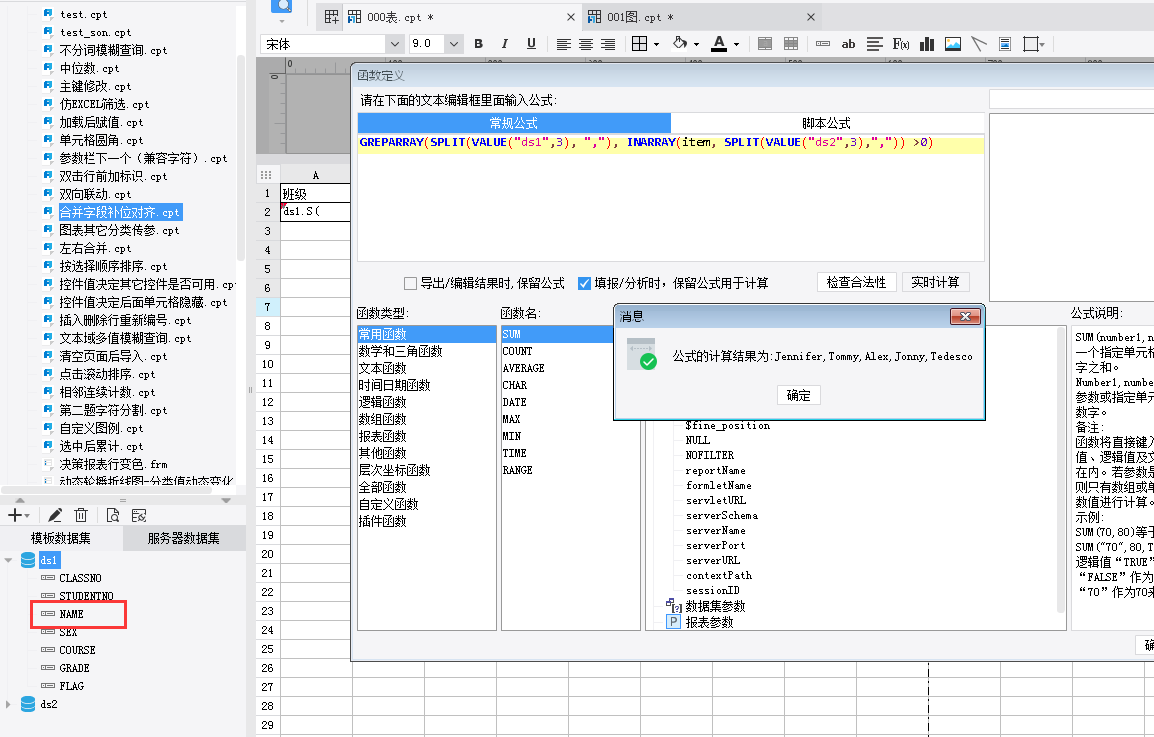Open the file 双向联动.cpt

[x=95, y=194]
